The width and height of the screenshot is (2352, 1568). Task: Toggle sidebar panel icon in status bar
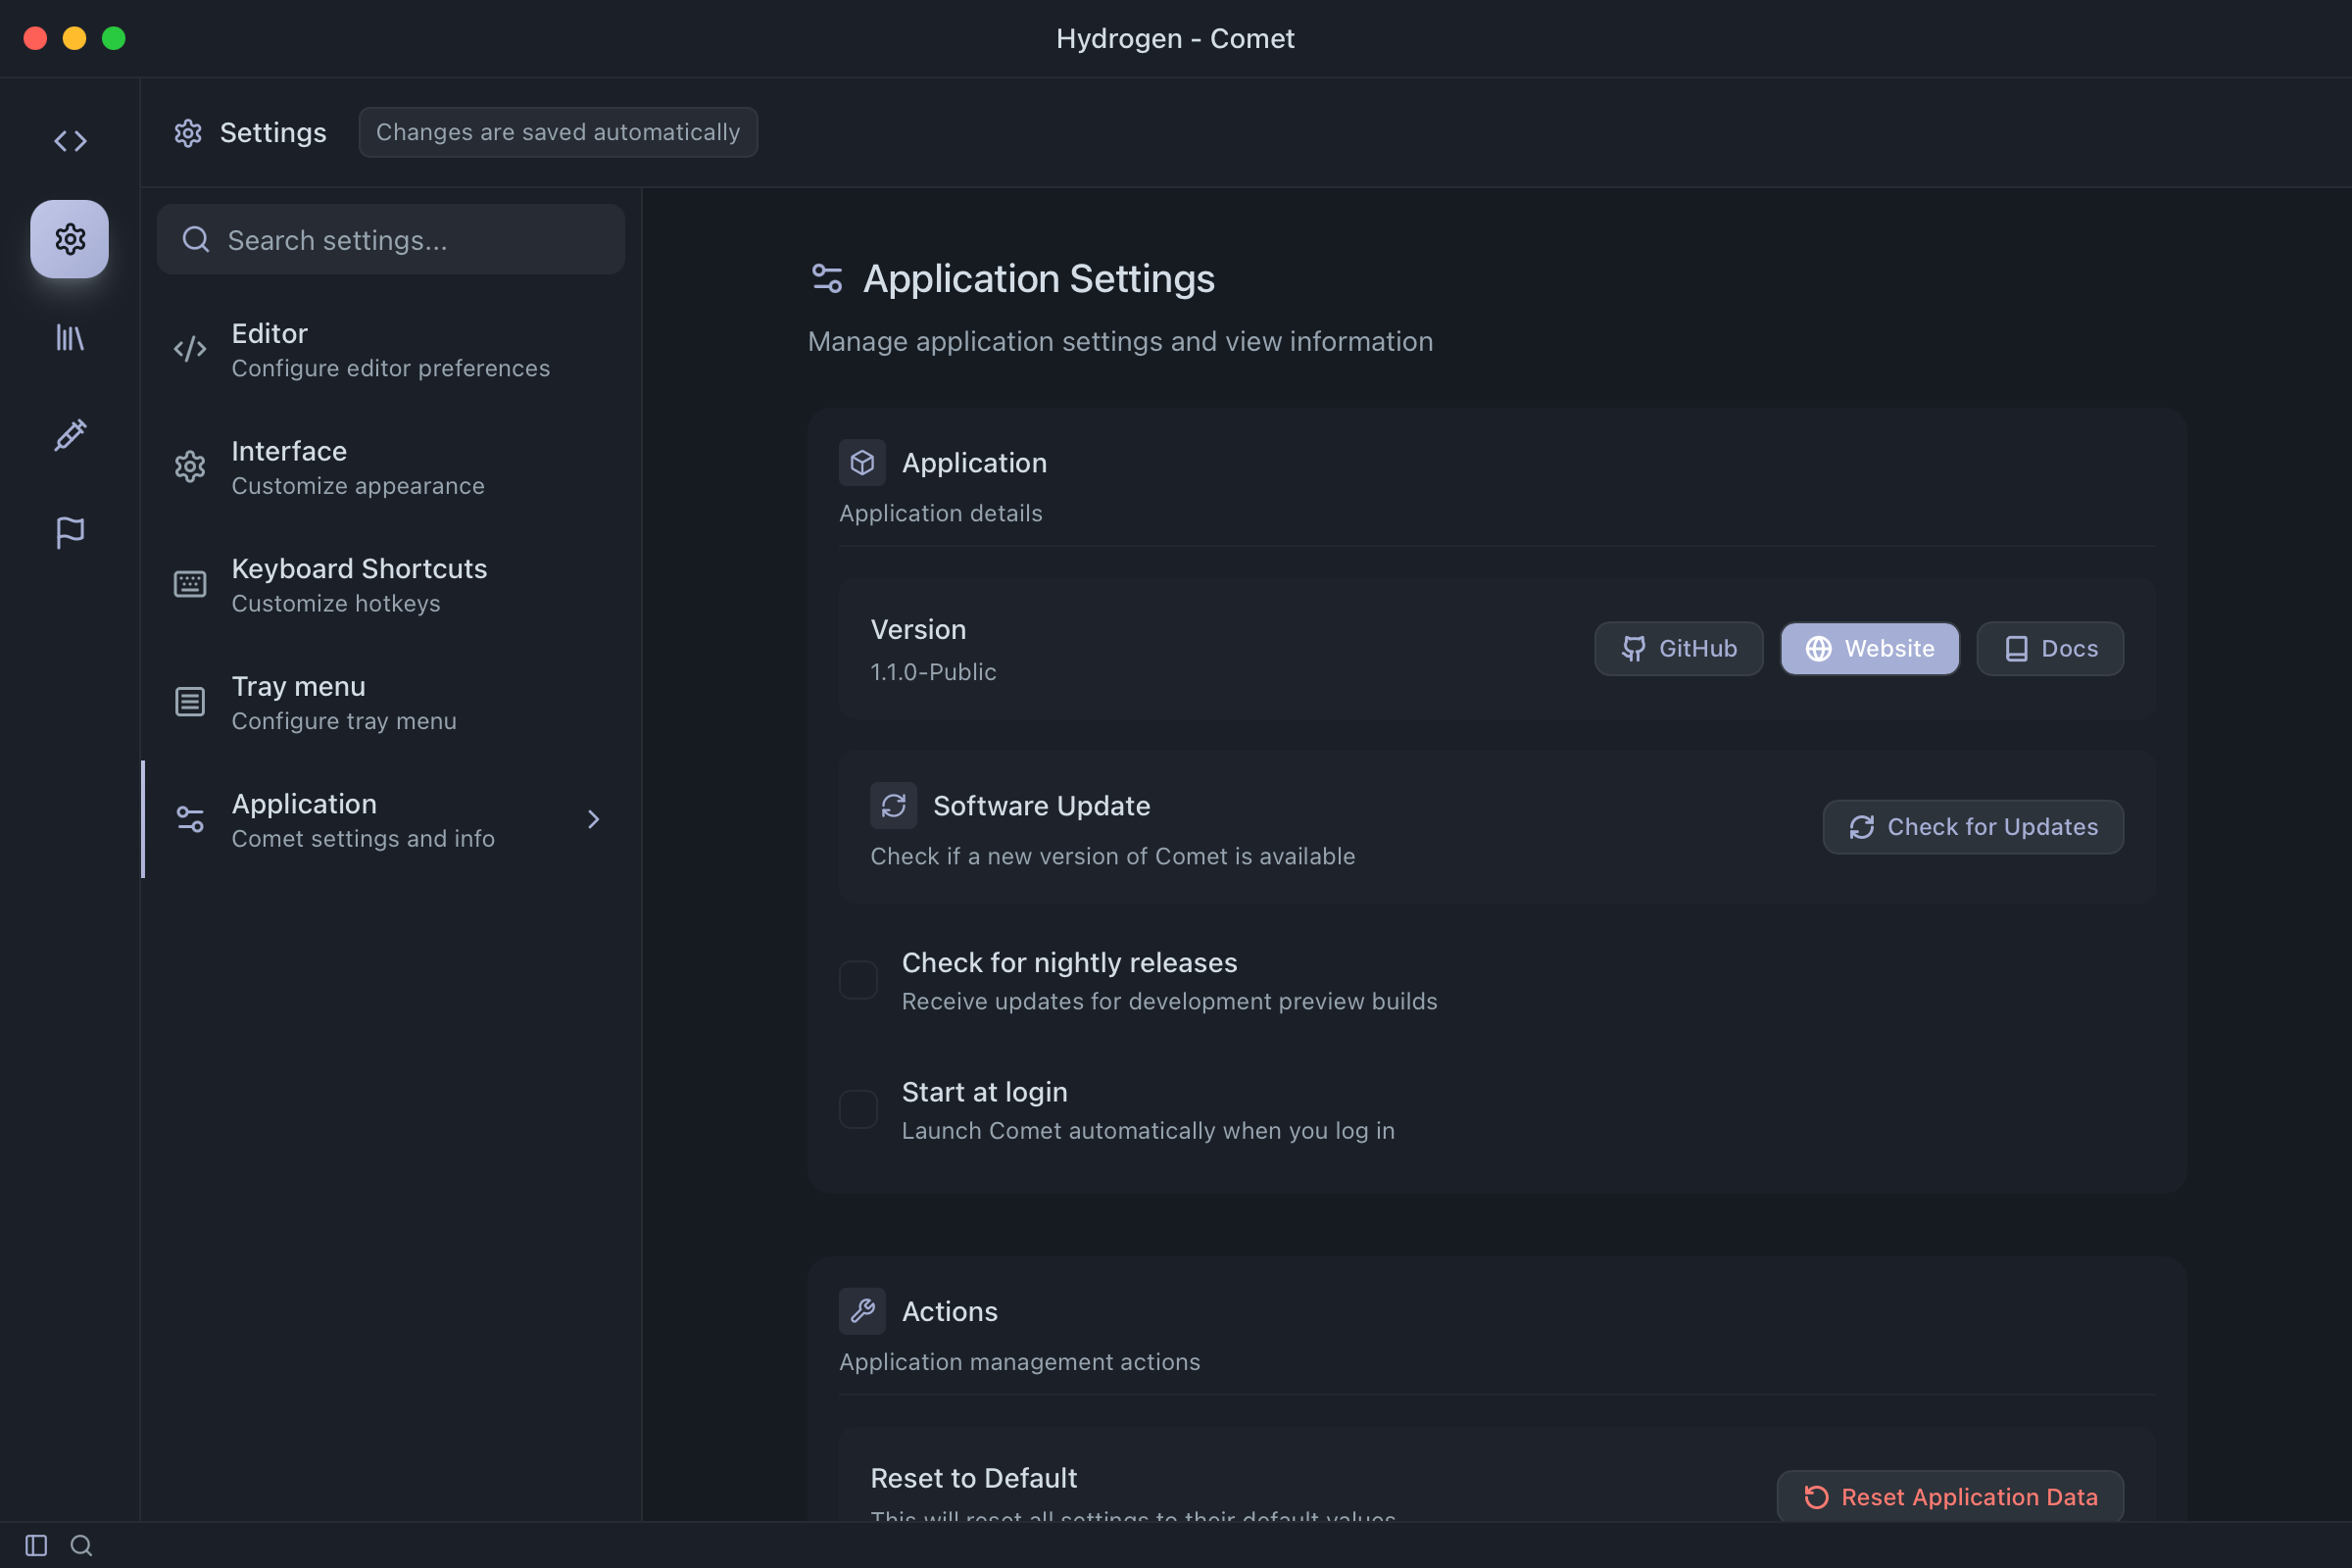36,1545
